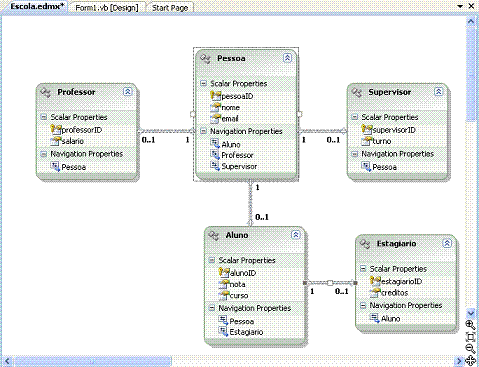Image resolution: width=479 pixels, height=367 pixels.
Task: Open the active documents dropdown arrow
Action: 460,6
